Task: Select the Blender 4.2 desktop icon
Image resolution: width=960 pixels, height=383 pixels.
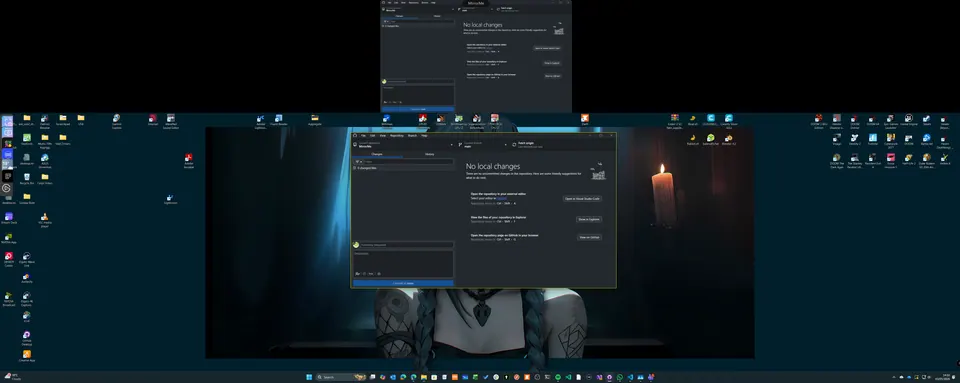Action: [x=728, y=139]
